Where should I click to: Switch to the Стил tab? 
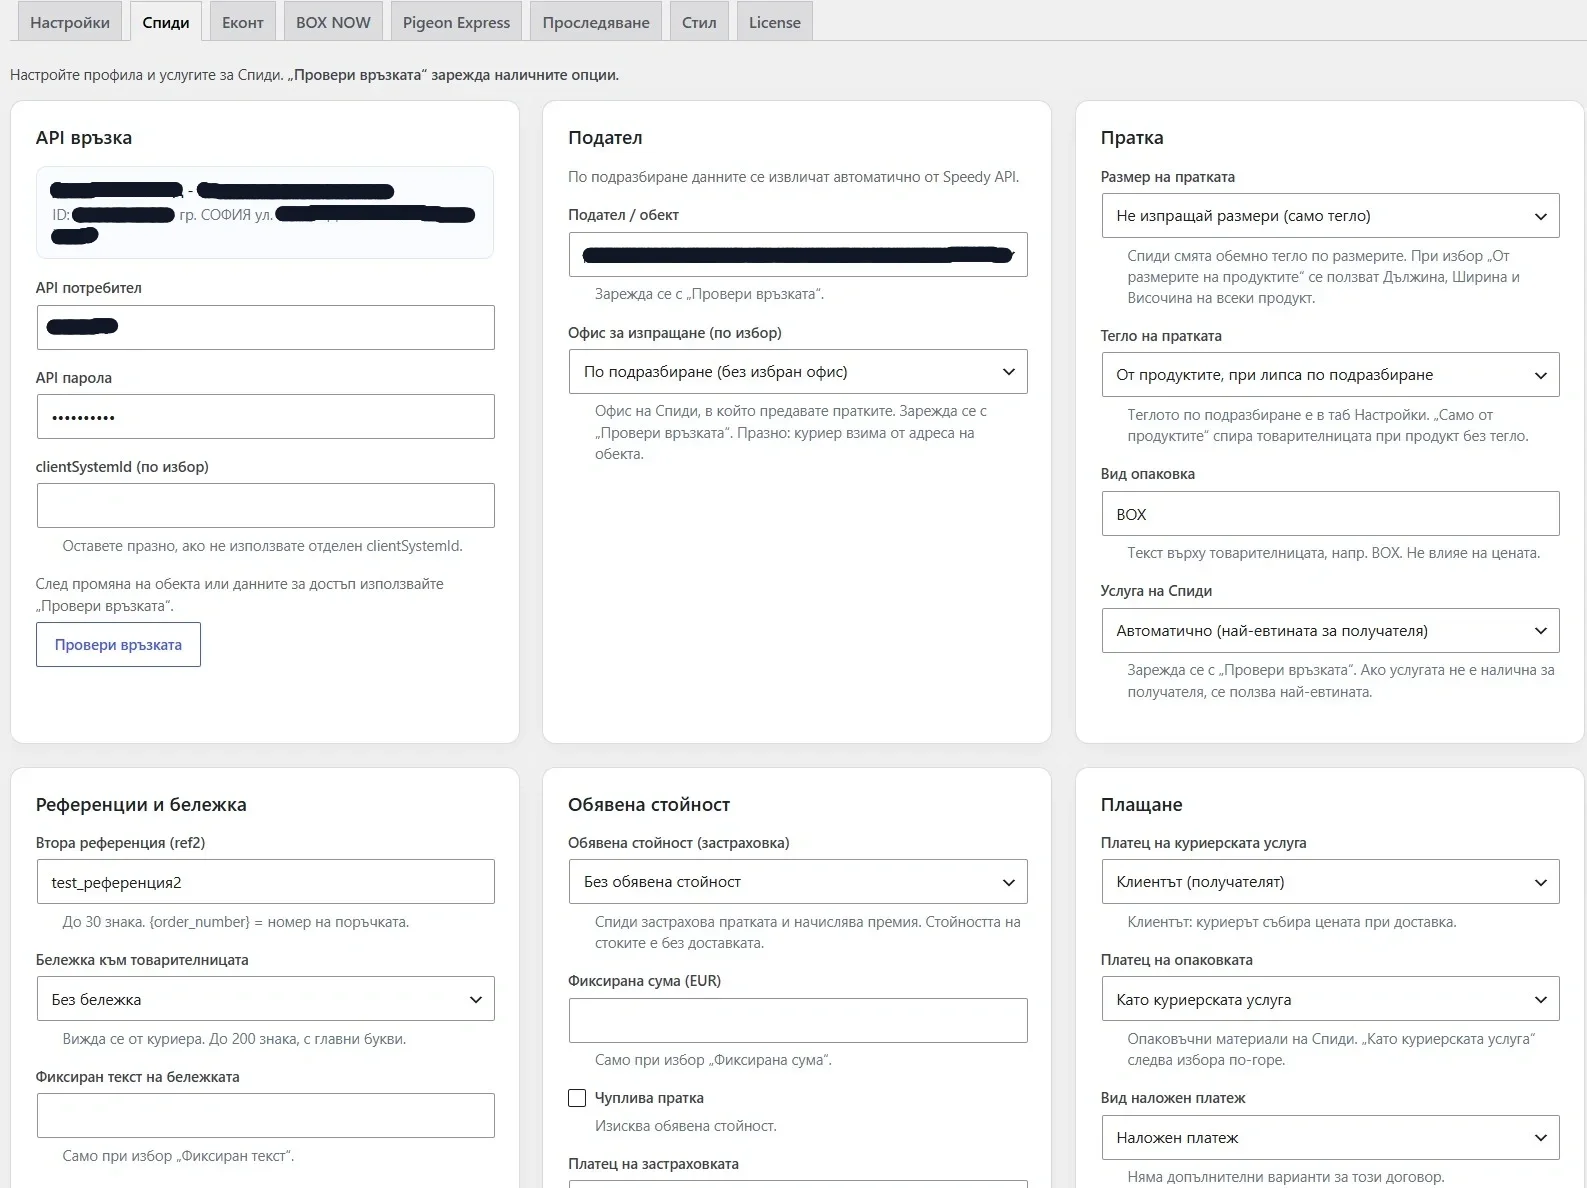[x=699, y=22]
